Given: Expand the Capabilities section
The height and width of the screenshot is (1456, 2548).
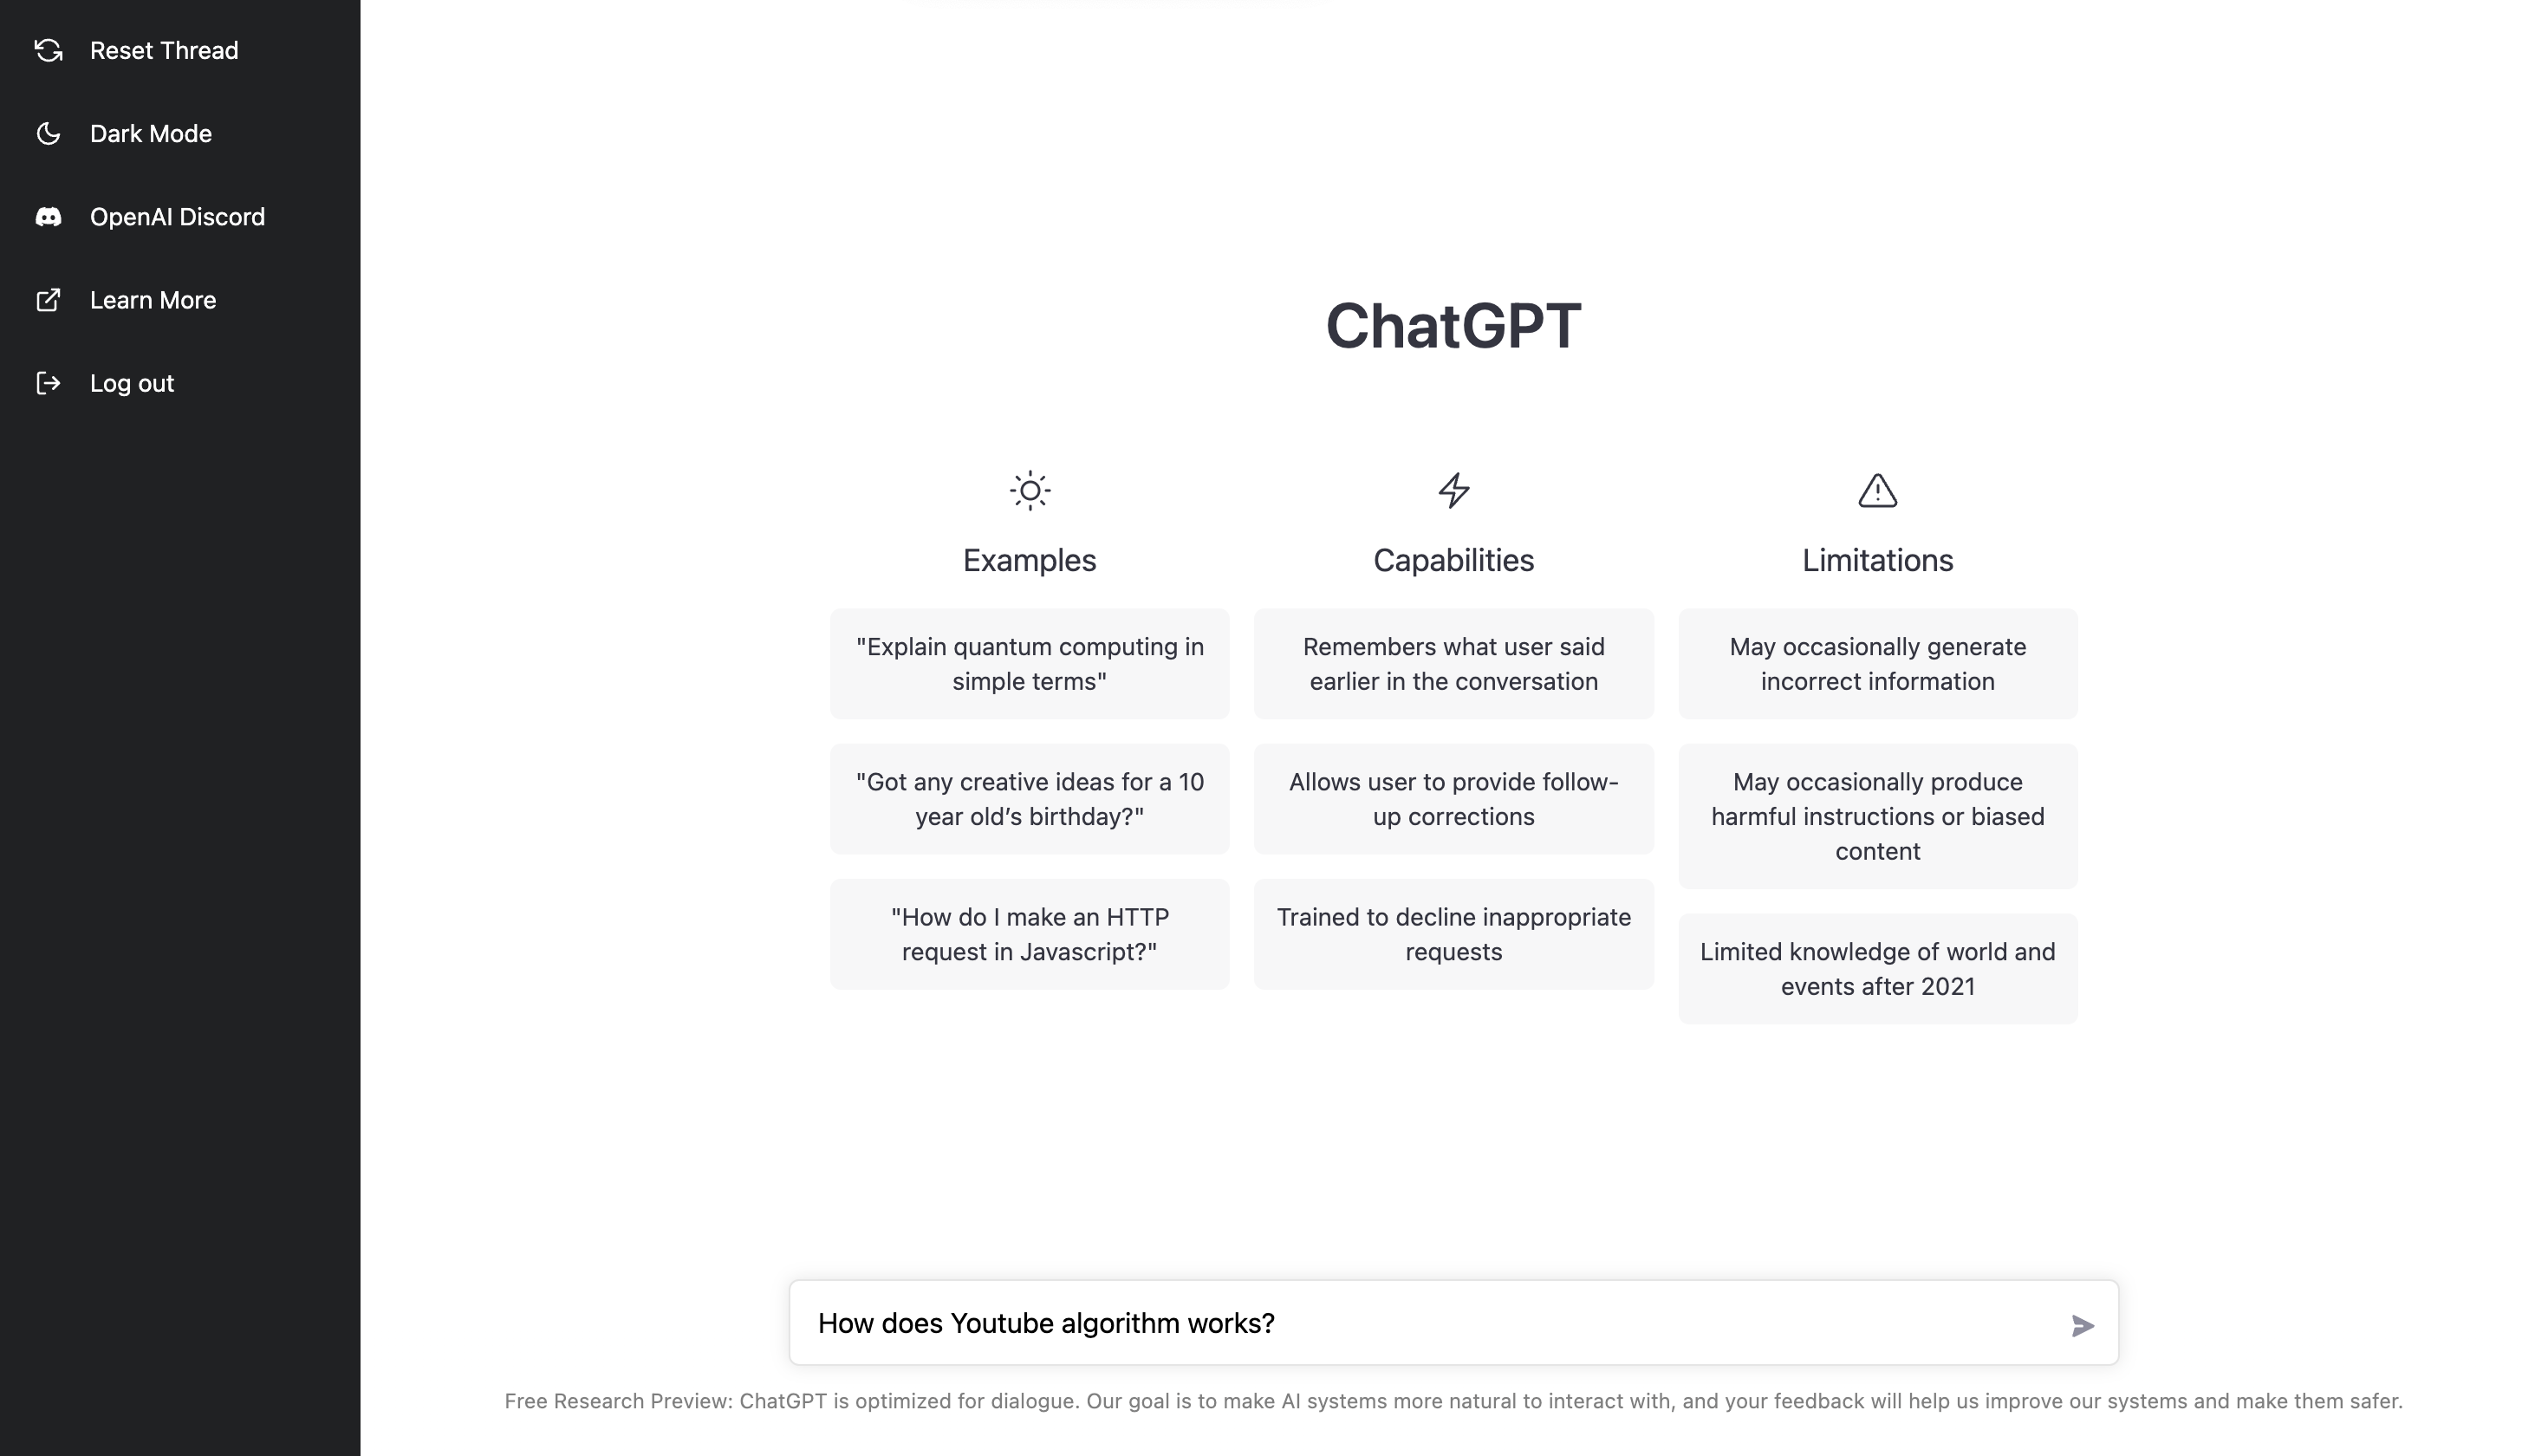Looking at the screenshot, I should pyautogui.click(x=1453, y=560).
